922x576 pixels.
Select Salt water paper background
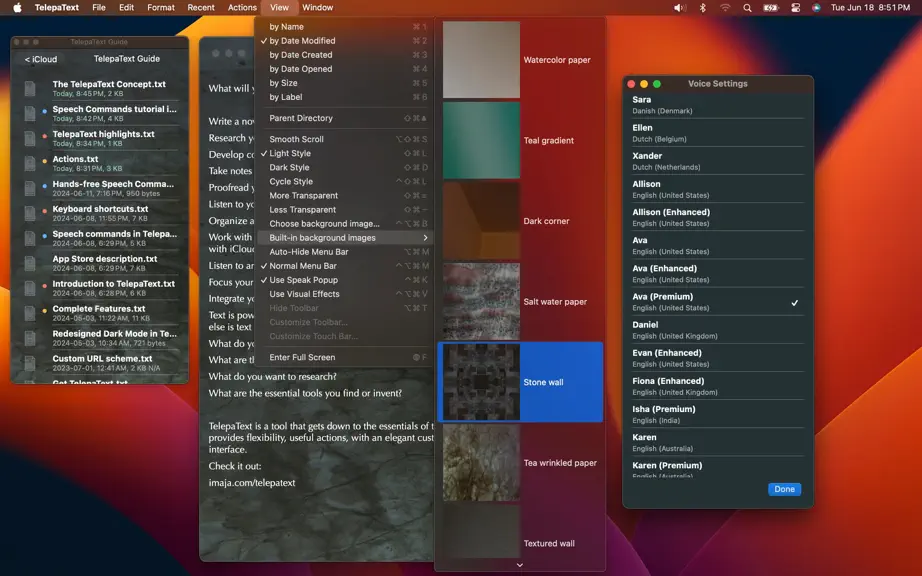coord(481,302)
